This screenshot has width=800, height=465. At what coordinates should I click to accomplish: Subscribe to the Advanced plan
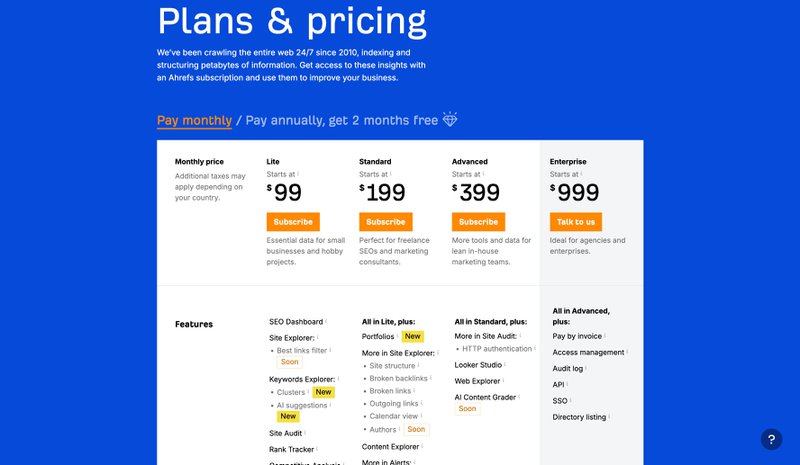tap(478, 222)
